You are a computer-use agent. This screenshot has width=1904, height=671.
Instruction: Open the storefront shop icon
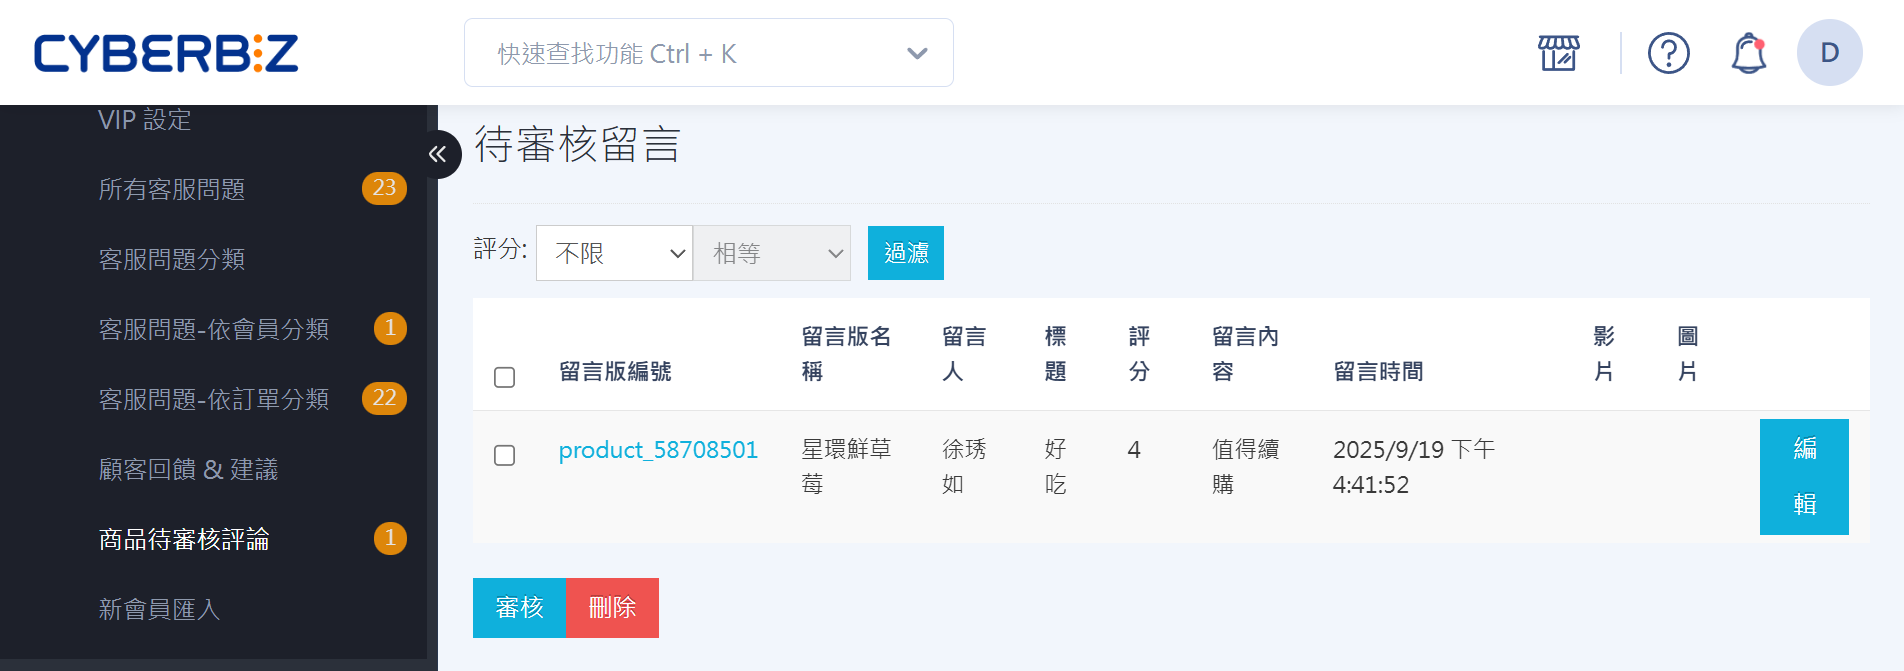click(x=1558, y=53)
